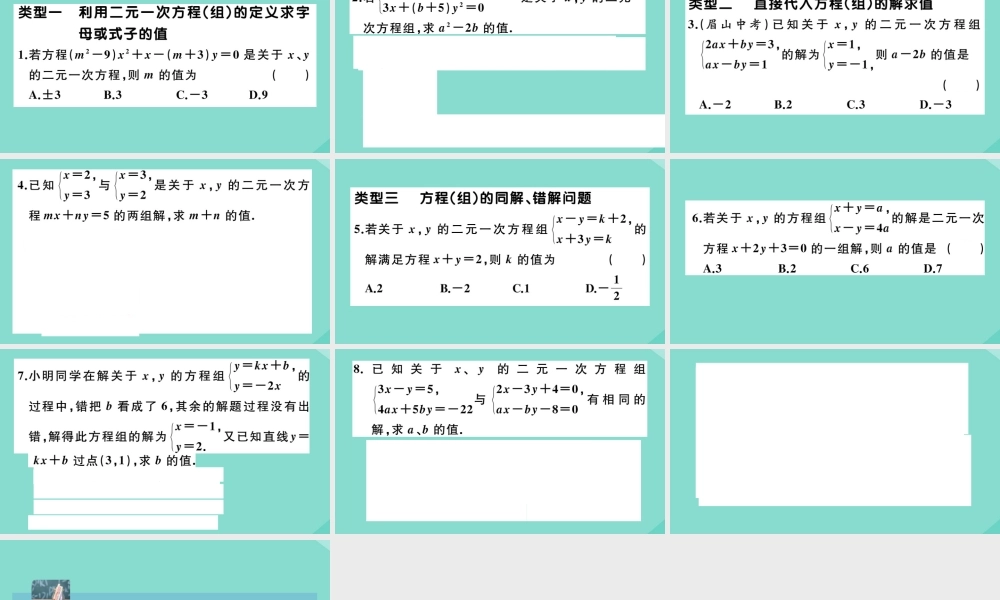The height and width of the screenshot is (600, 1000).
Task: Click answer option D.−3 in problem 3
Action: pyautogui.click(x=936, y=105)
